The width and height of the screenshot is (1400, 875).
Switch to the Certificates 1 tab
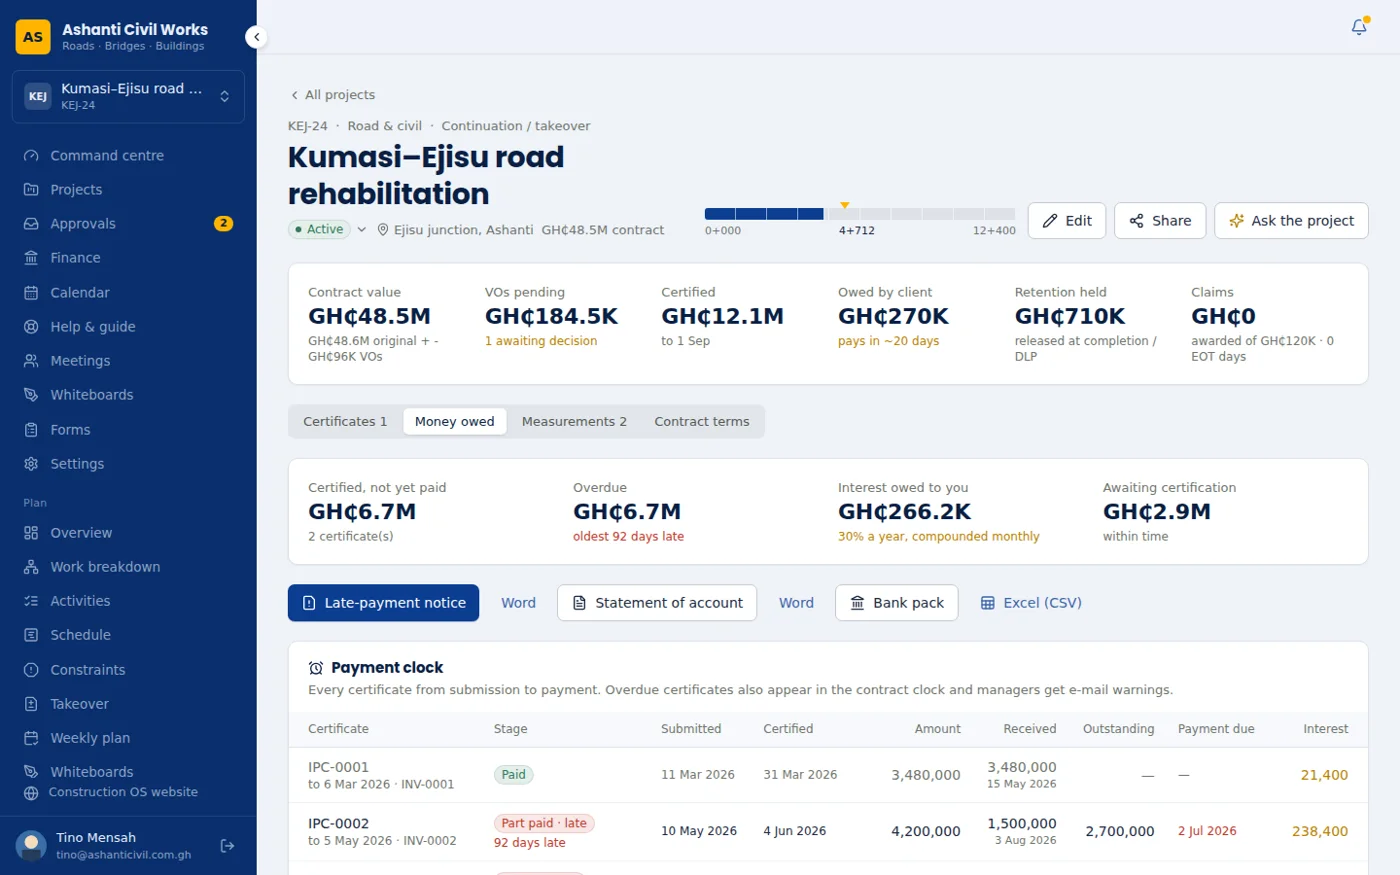(x=345, y=422)
